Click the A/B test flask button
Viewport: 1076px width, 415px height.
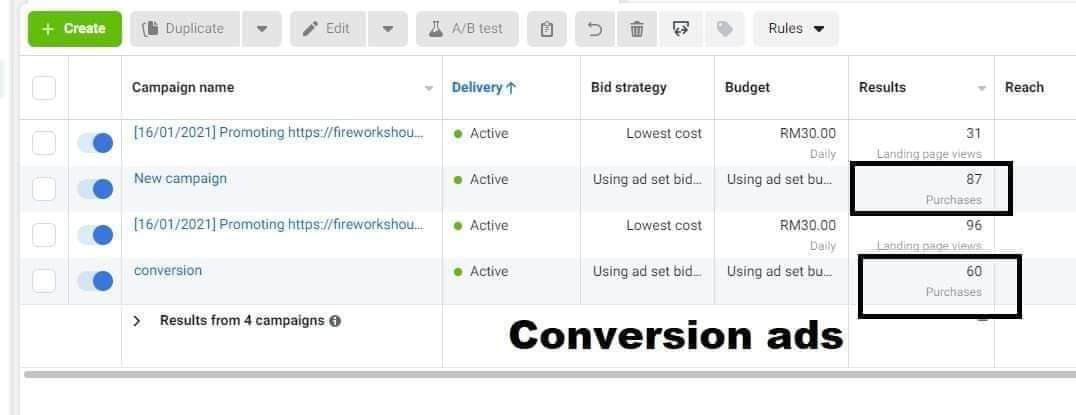(466, 29)
